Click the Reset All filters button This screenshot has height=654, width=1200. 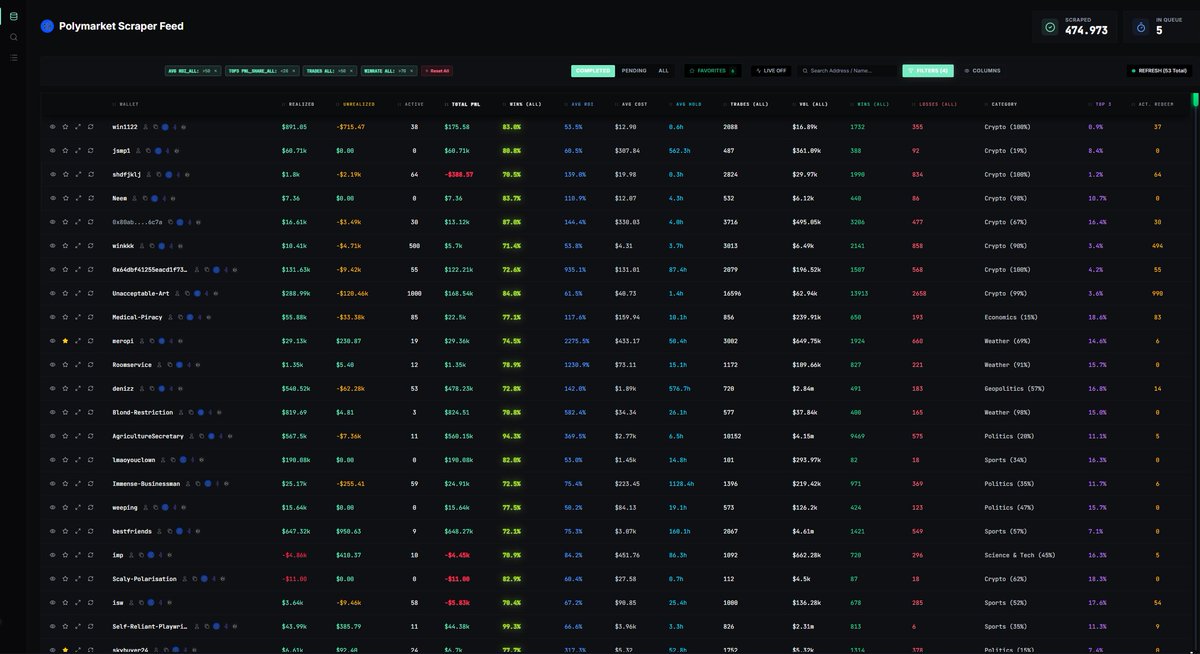[437, 71]
